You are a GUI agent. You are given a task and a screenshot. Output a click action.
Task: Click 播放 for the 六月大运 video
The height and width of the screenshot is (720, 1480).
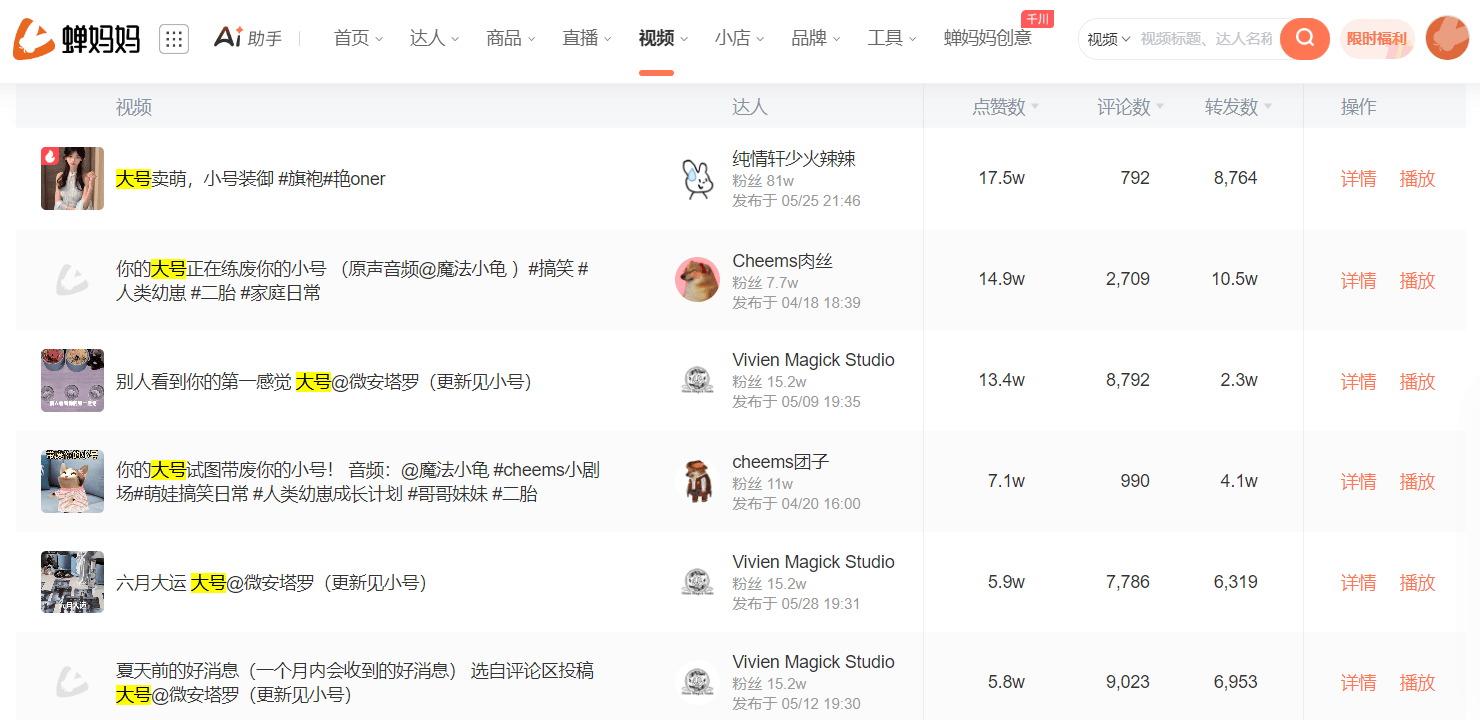point(1417,582)
